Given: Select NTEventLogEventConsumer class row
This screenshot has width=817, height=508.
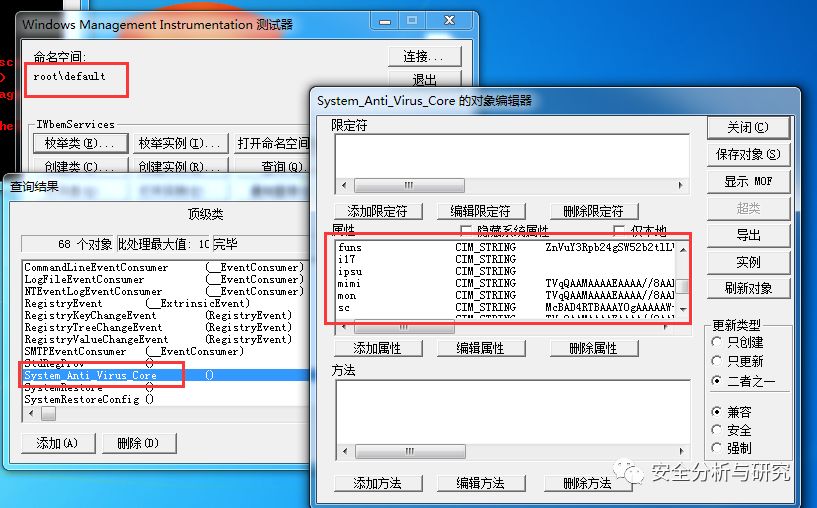Looking at the screenshot, I should click(x=166, y=291).
